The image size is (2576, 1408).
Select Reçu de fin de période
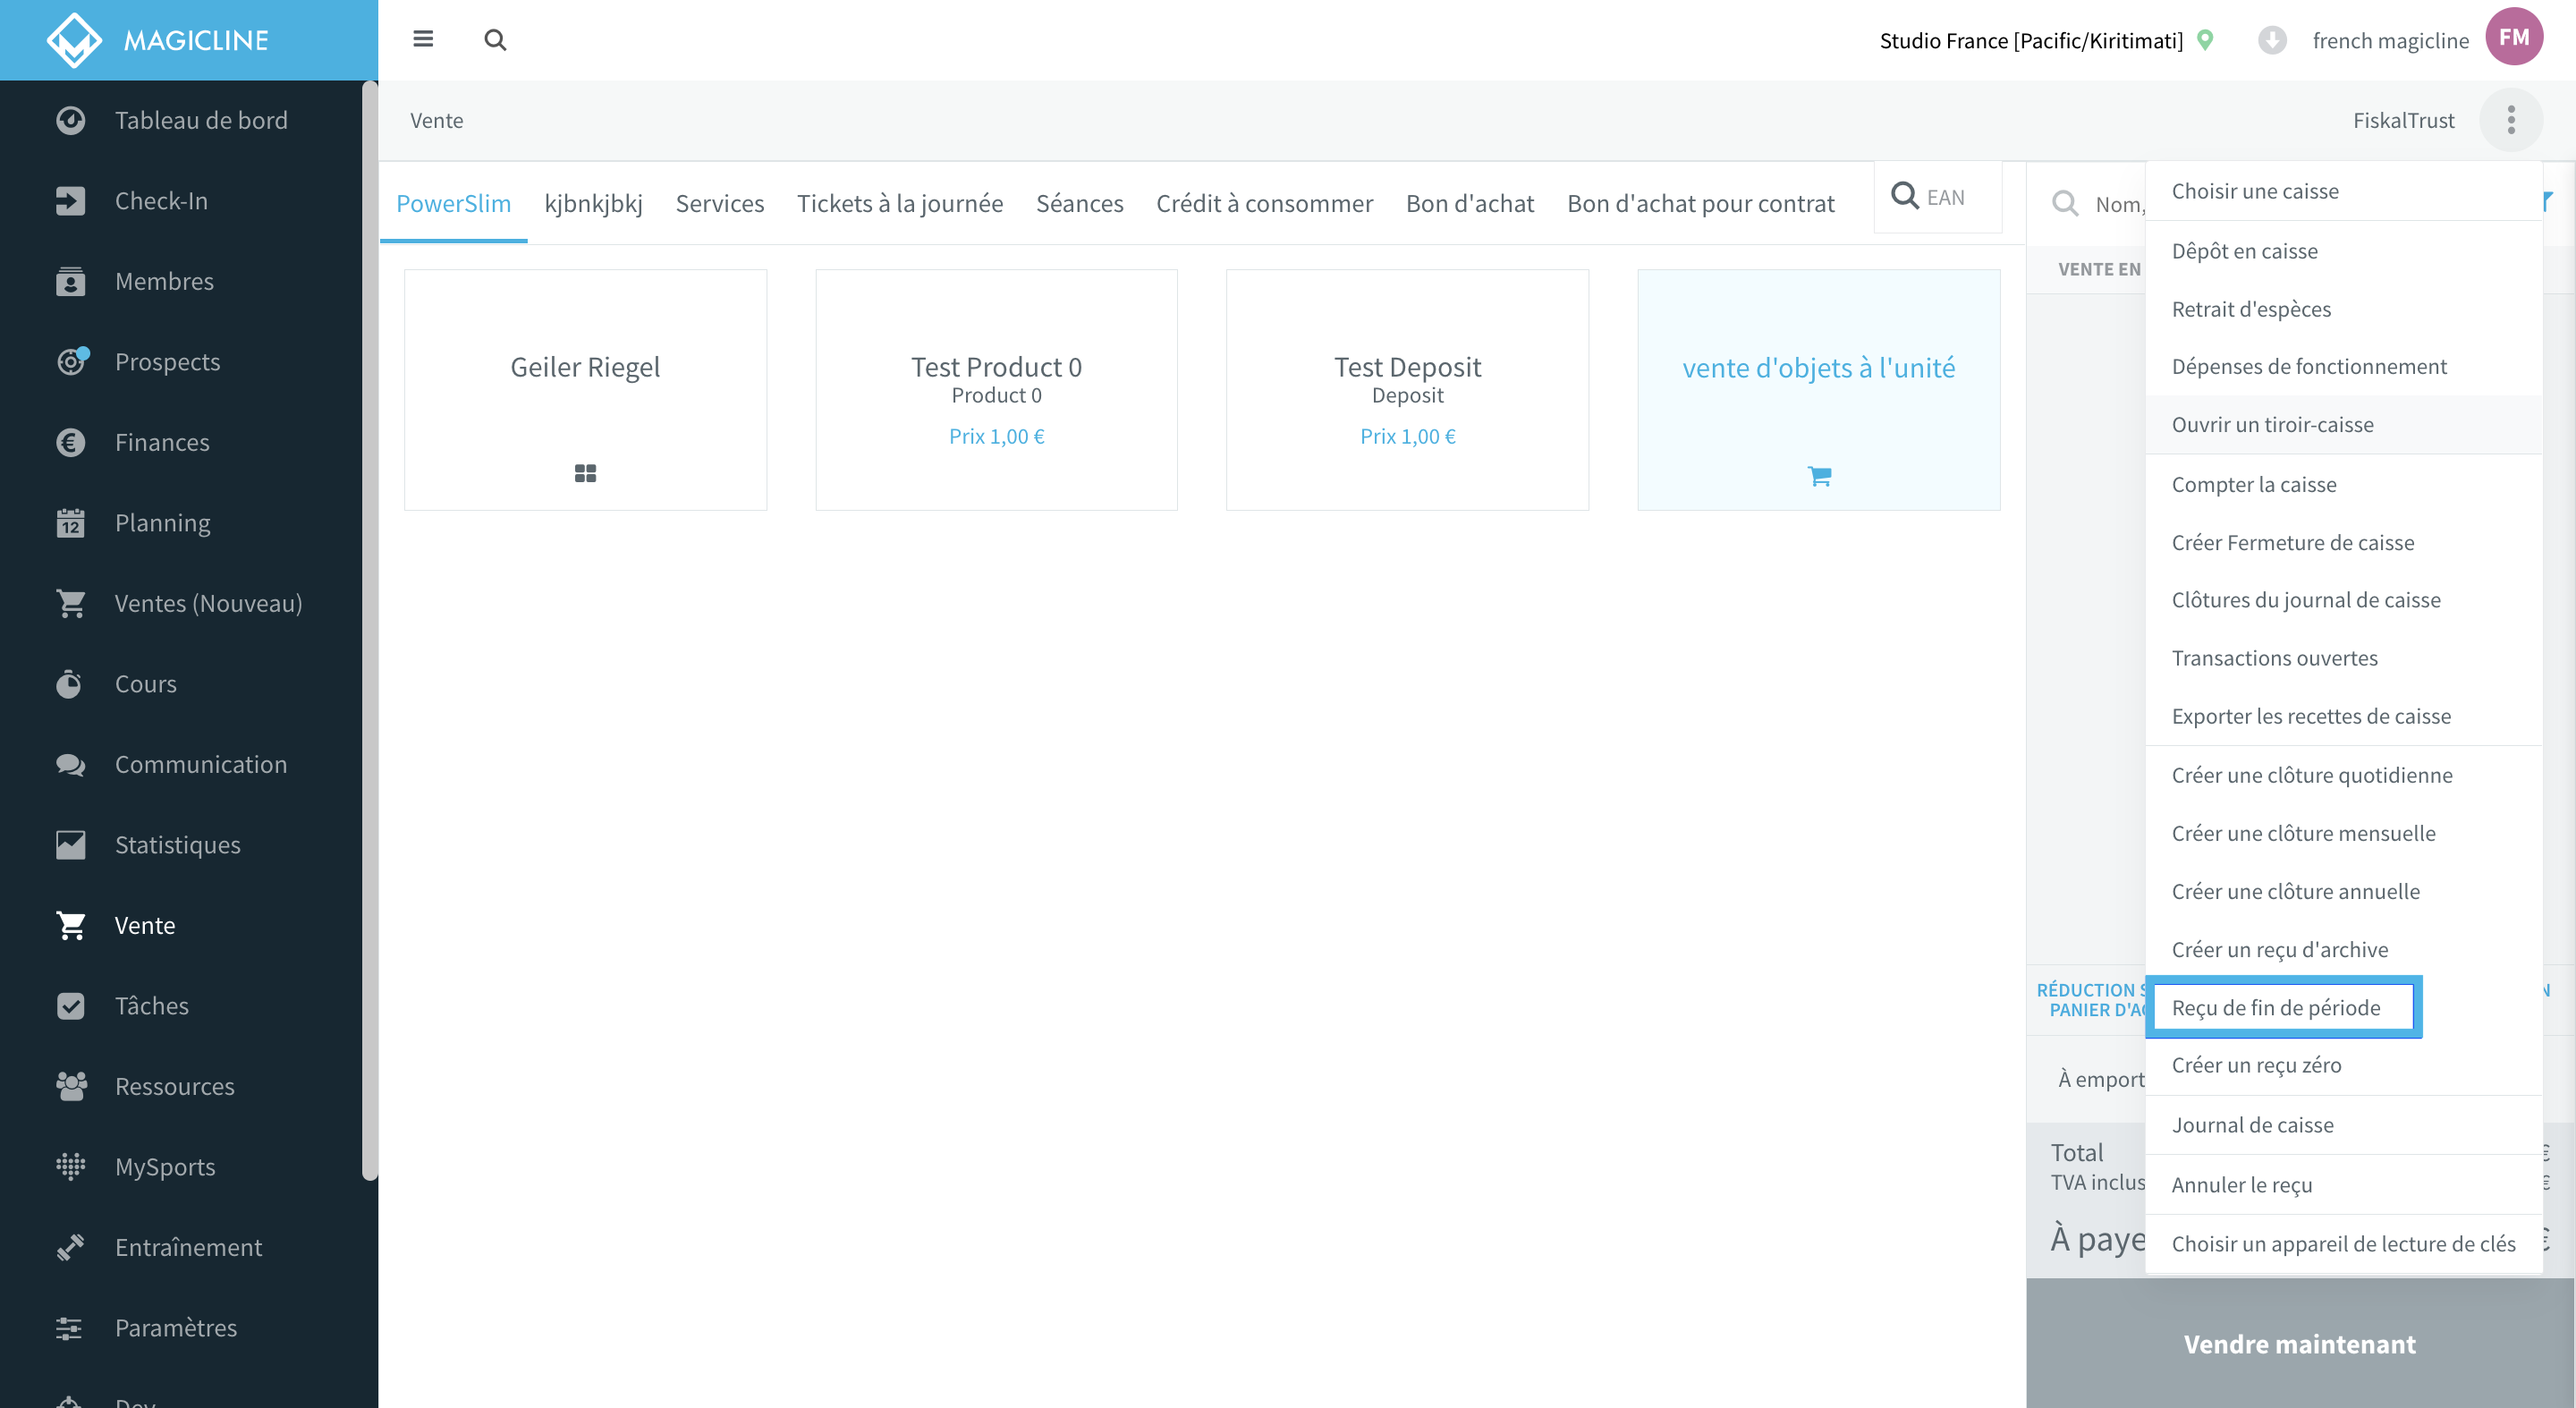2284,1007
